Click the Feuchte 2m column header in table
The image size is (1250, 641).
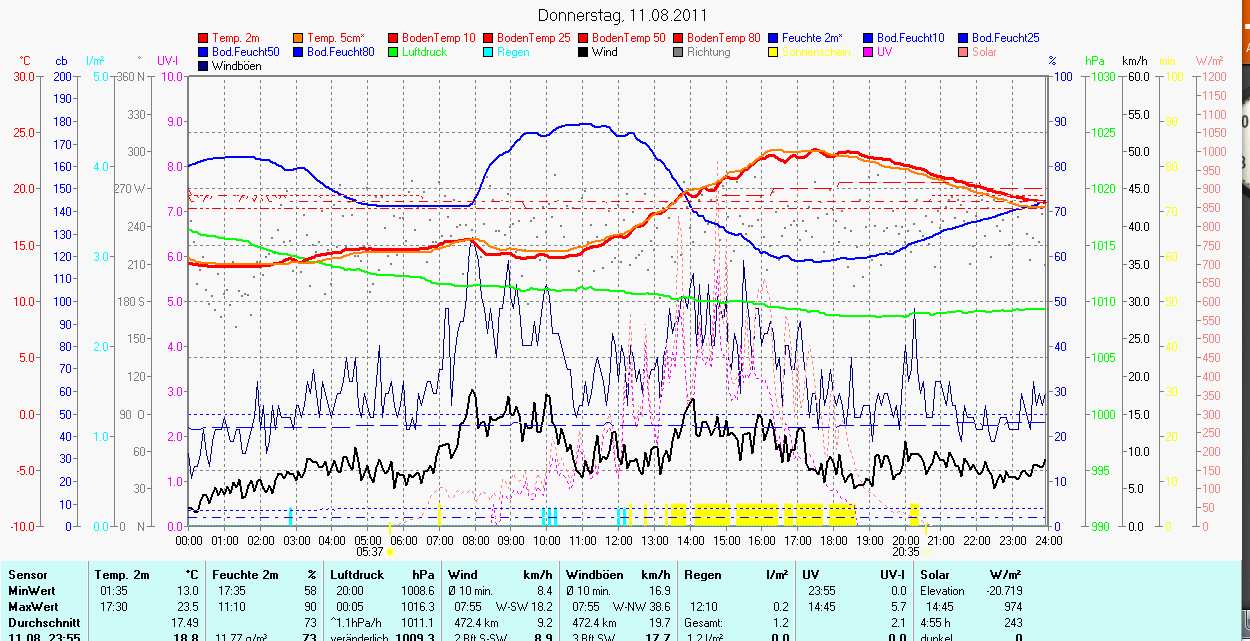coord(243,575)
